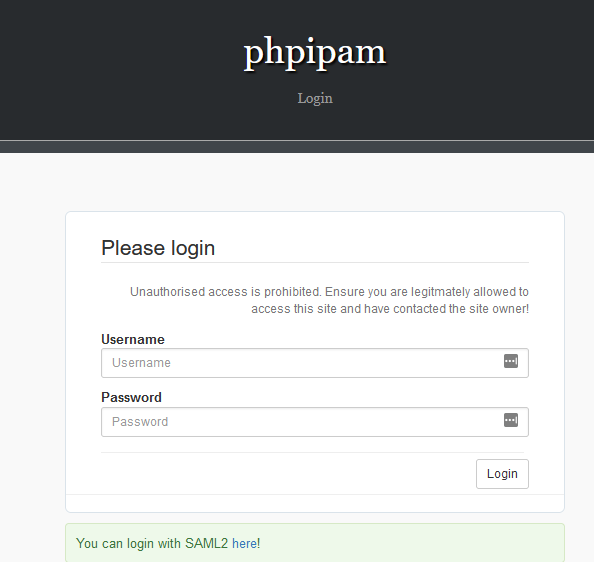Screen dimensions: 594x562
Task: Focus the Password input field
Action: point(315,422)
